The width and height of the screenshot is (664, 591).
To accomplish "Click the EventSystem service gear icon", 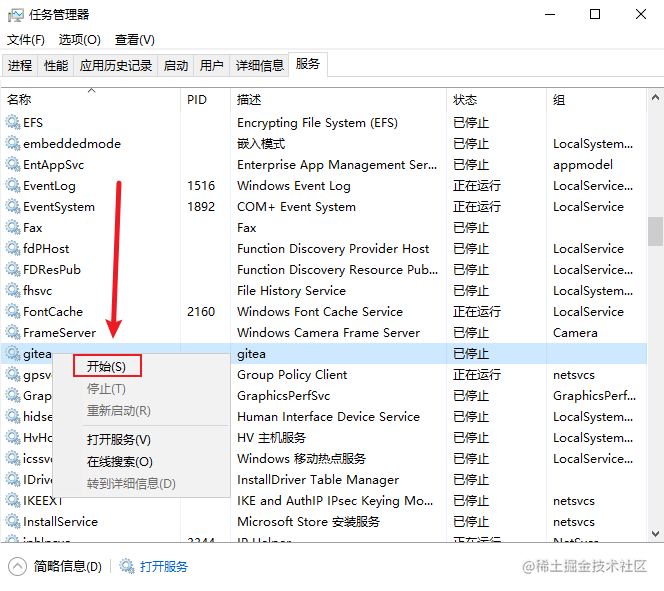I will click(13, 207).
